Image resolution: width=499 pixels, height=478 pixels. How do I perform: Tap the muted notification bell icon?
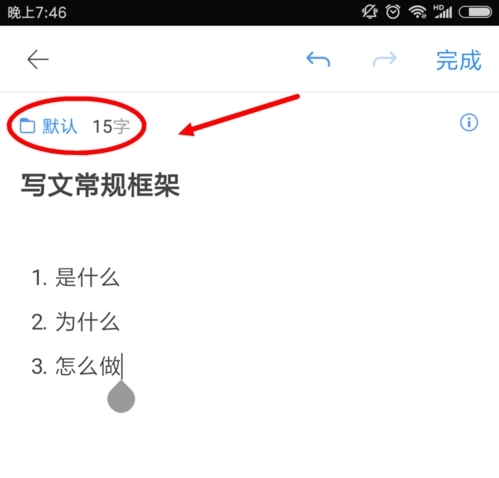pyautogui.click(x=369, y=12)
